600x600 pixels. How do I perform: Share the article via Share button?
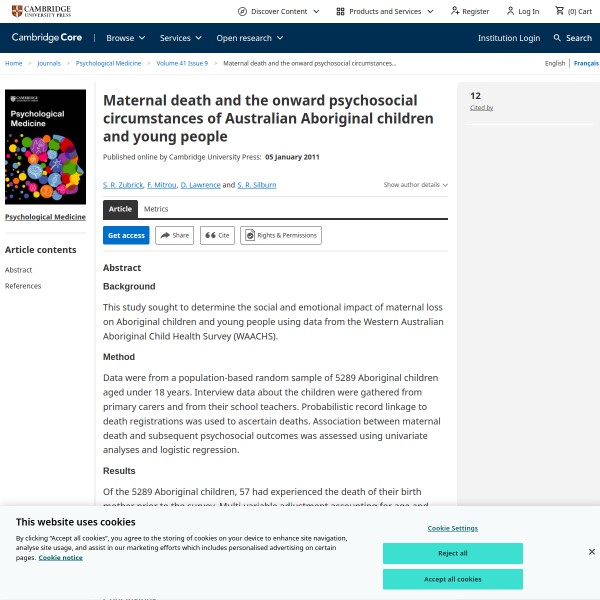click(x=174, y=235)
